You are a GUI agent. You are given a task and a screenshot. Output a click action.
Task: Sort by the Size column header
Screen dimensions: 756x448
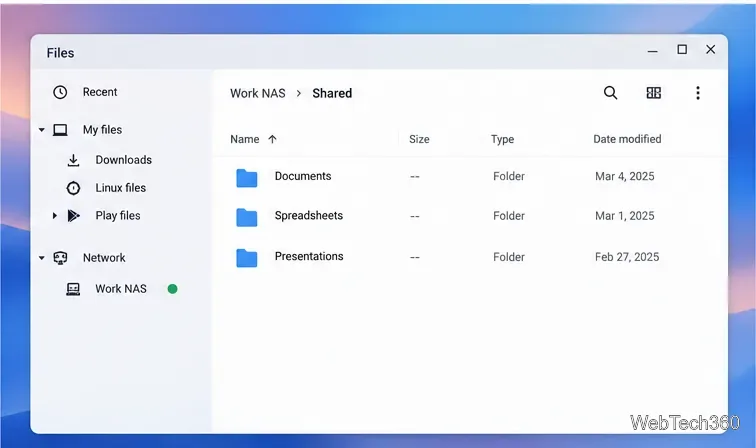click(419, 139)
